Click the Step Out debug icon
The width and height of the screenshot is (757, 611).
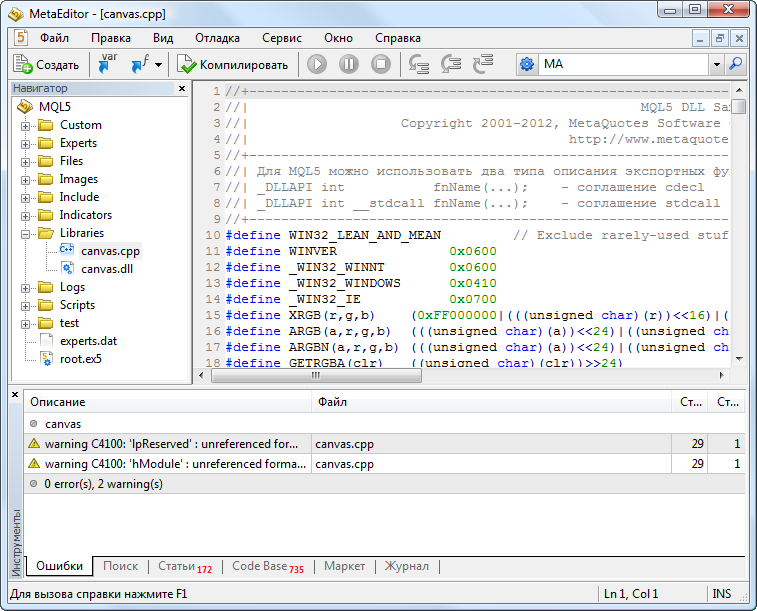point(483,64)
